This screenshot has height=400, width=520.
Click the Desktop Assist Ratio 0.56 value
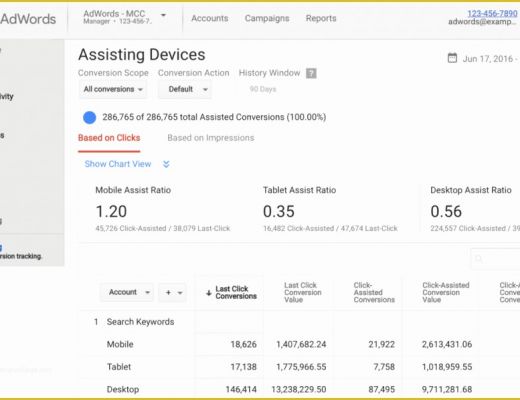click(x=446, y=211)
